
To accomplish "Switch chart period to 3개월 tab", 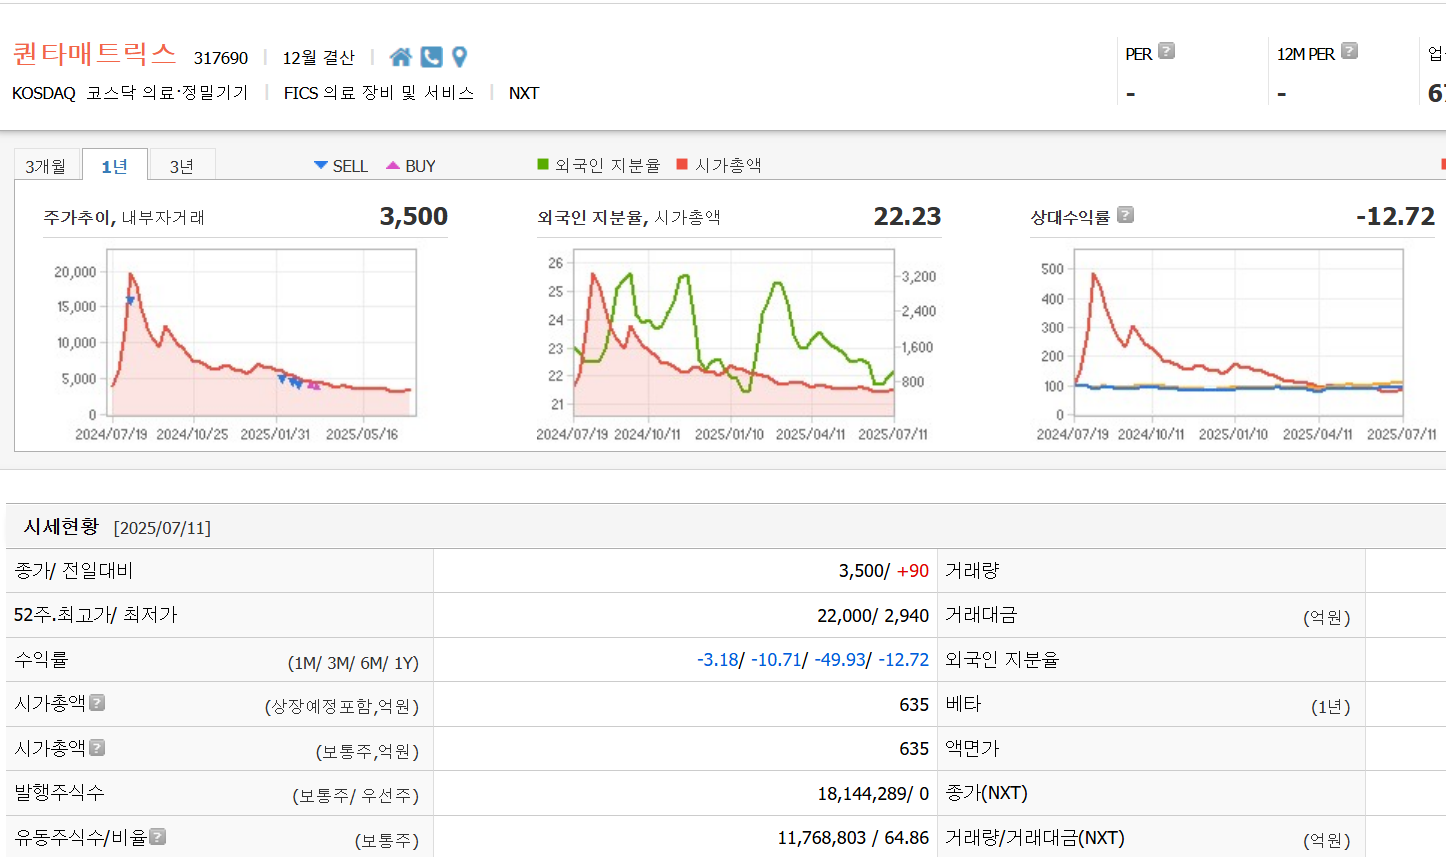I will (46, 165).
